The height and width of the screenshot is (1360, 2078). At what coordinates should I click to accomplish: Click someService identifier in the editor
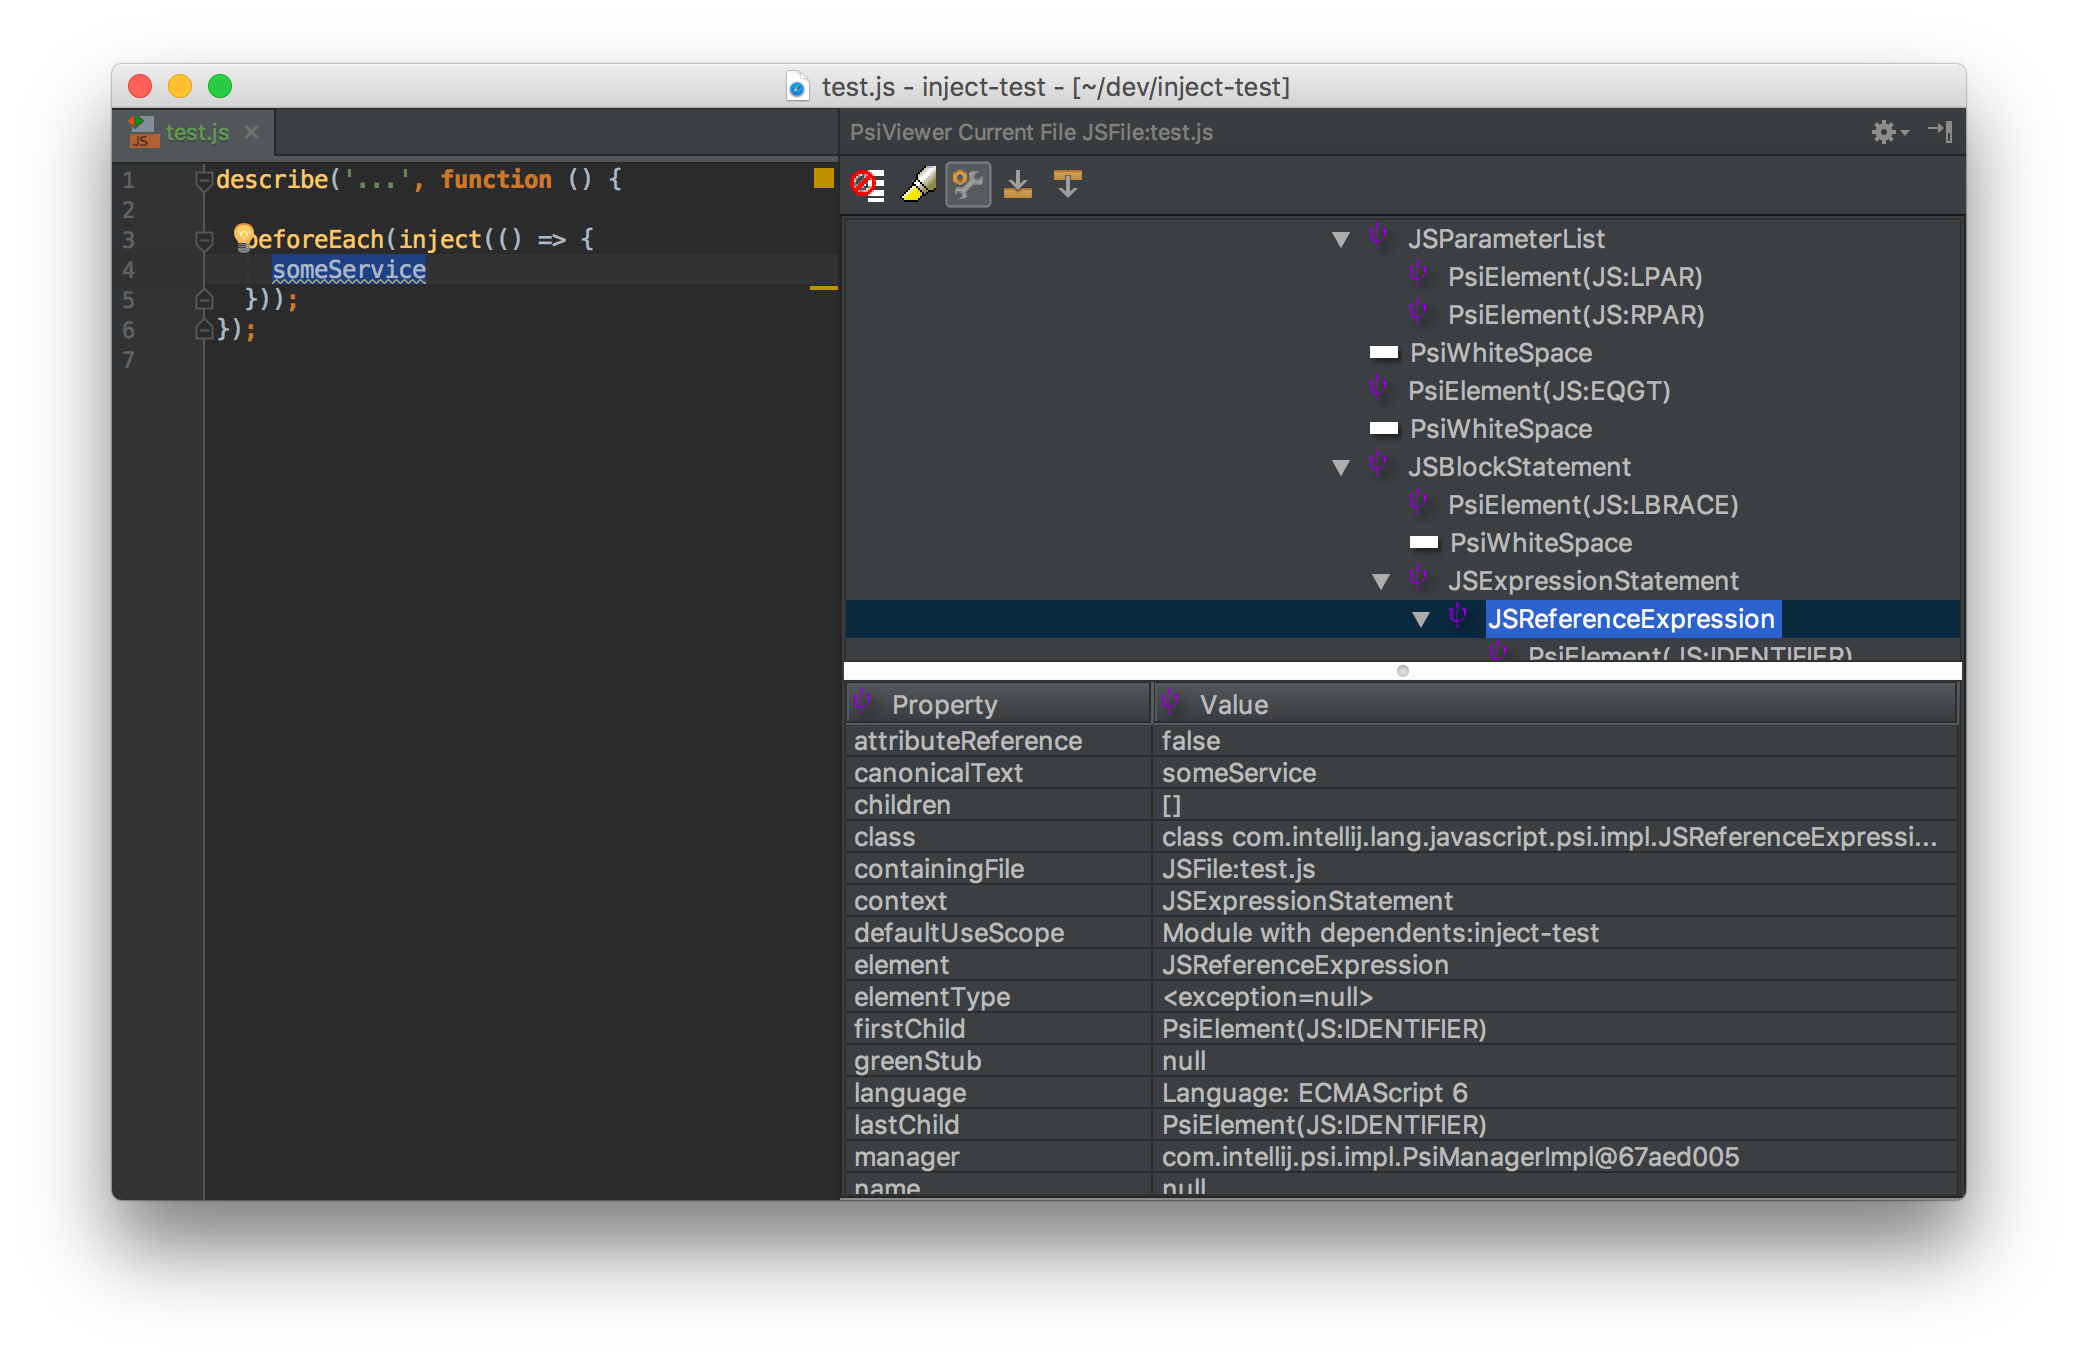coord(348,268)
